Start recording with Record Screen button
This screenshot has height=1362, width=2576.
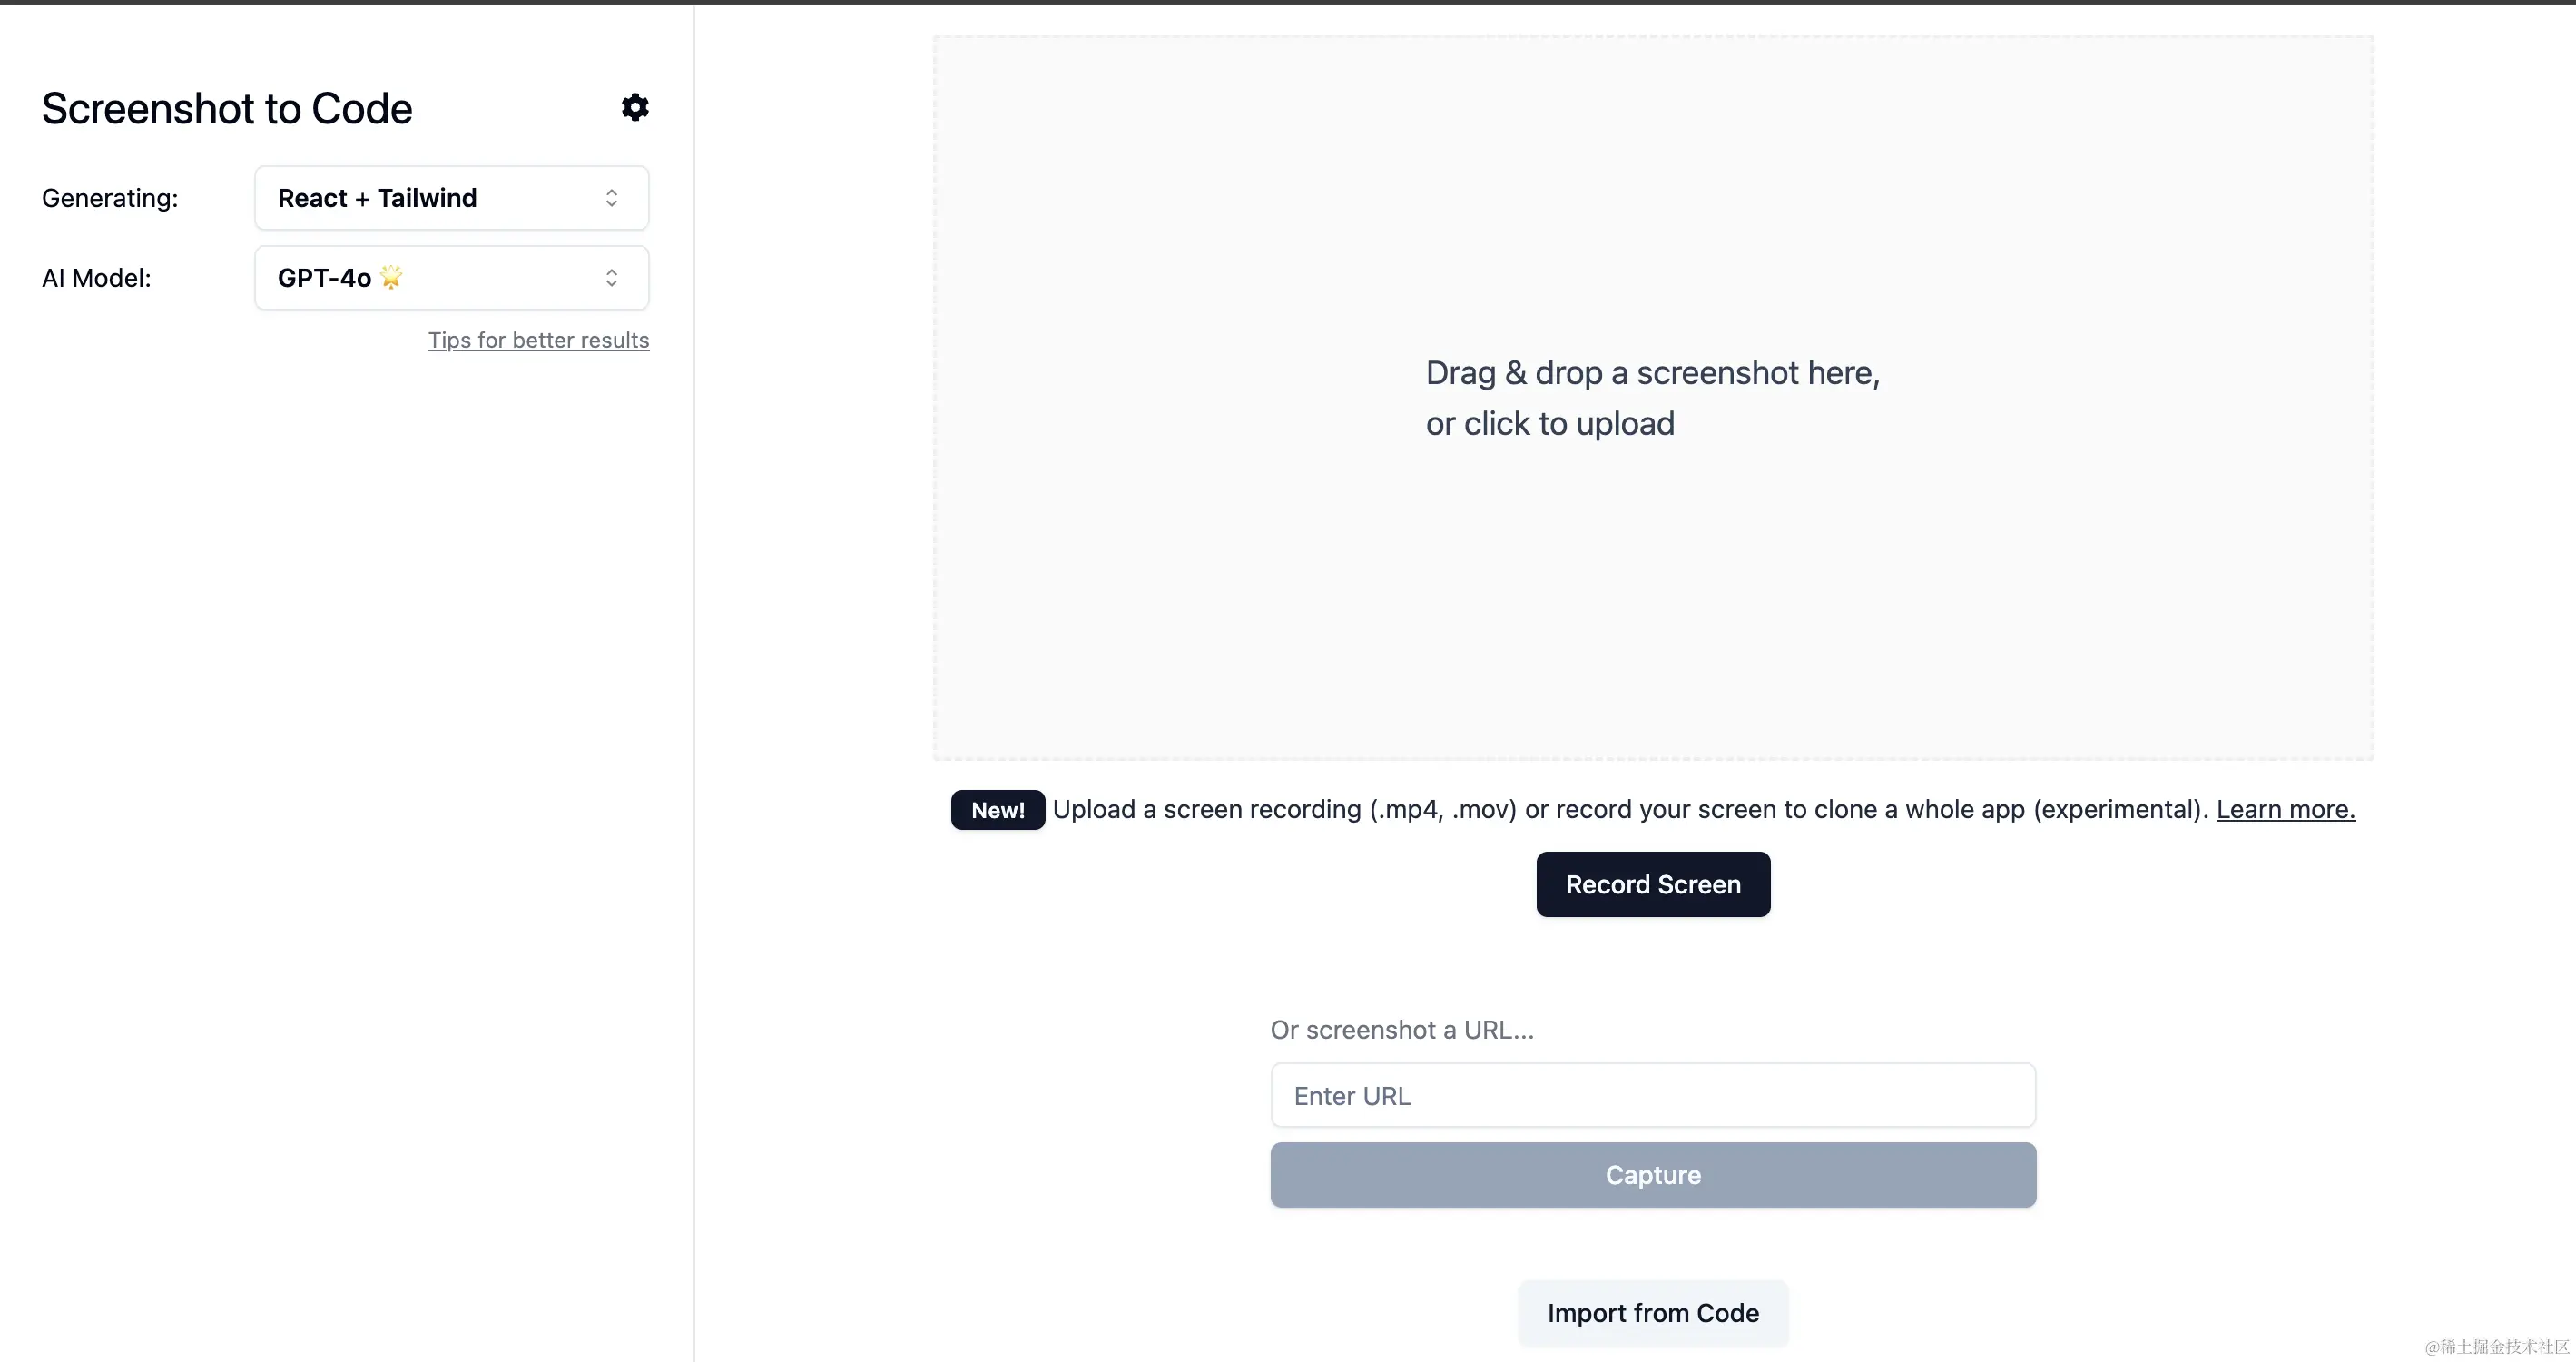pyautogui.click(x=1653, y=884)
